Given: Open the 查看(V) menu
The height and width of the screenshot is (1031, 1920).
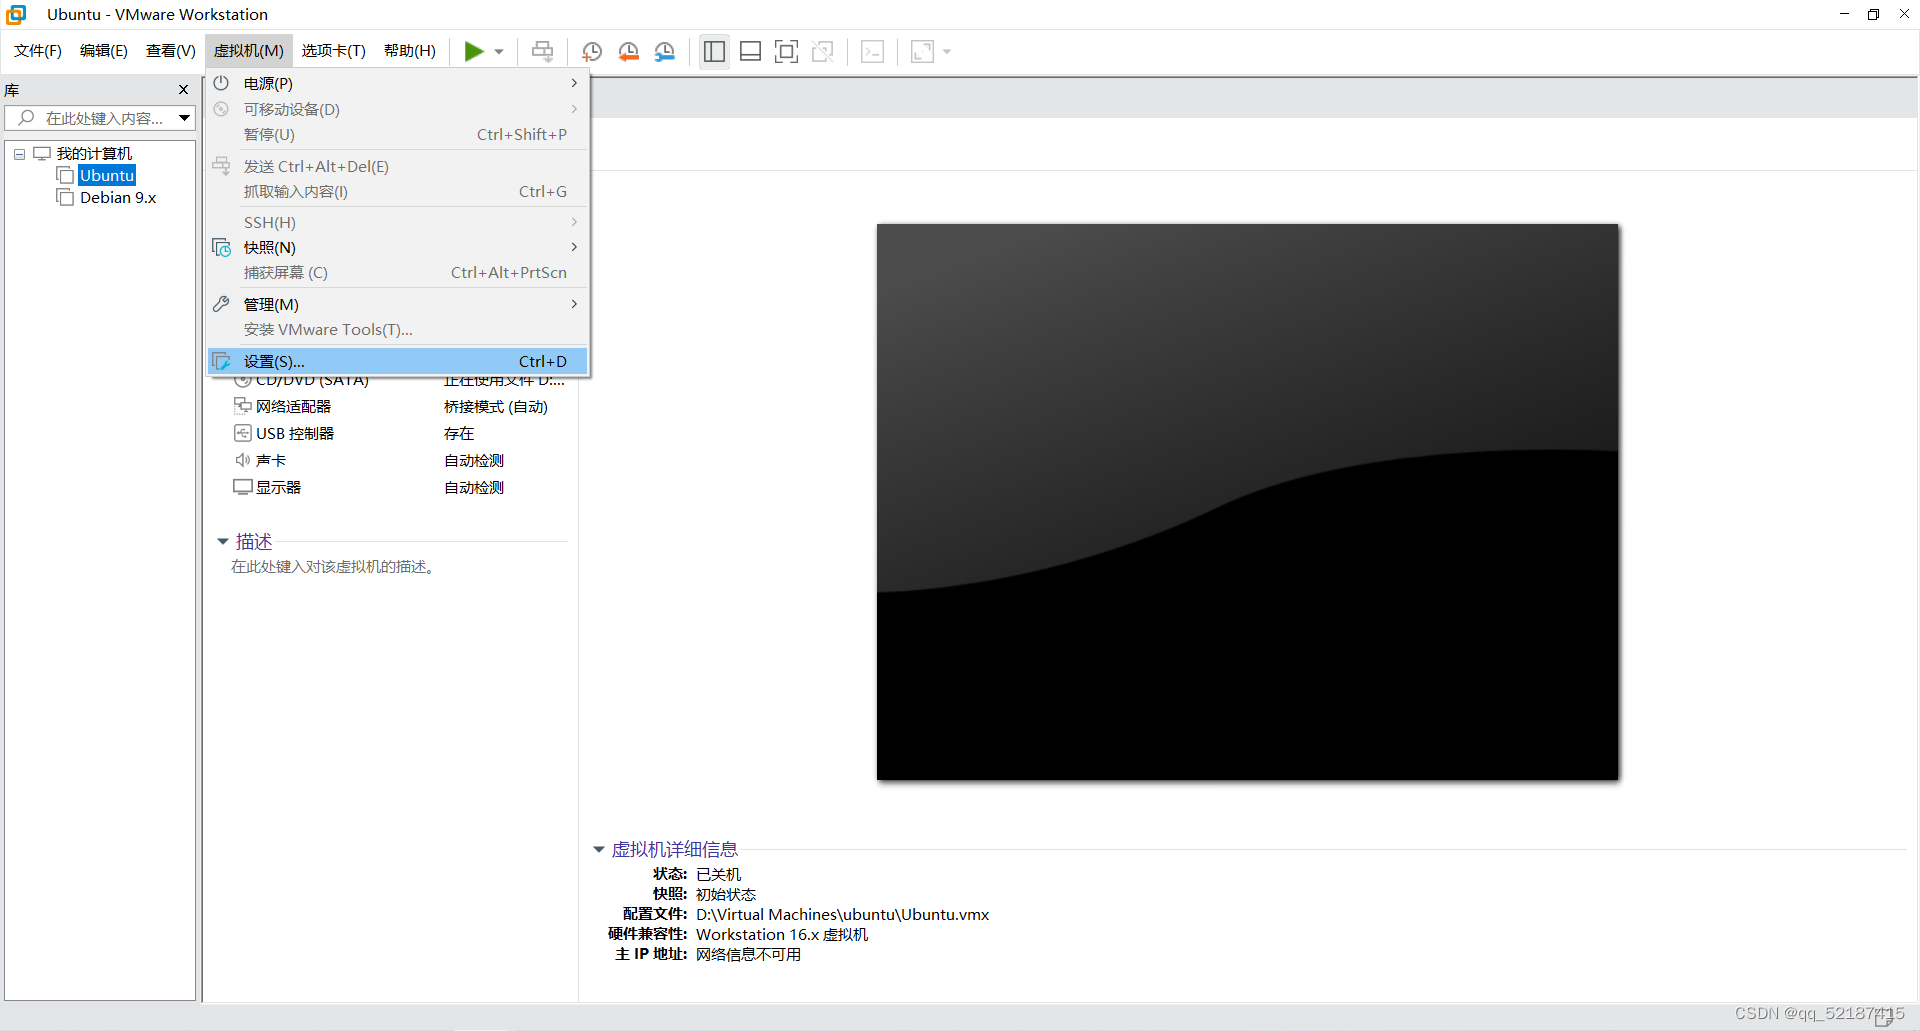Looking at the screenshot, I should [171, 51].
